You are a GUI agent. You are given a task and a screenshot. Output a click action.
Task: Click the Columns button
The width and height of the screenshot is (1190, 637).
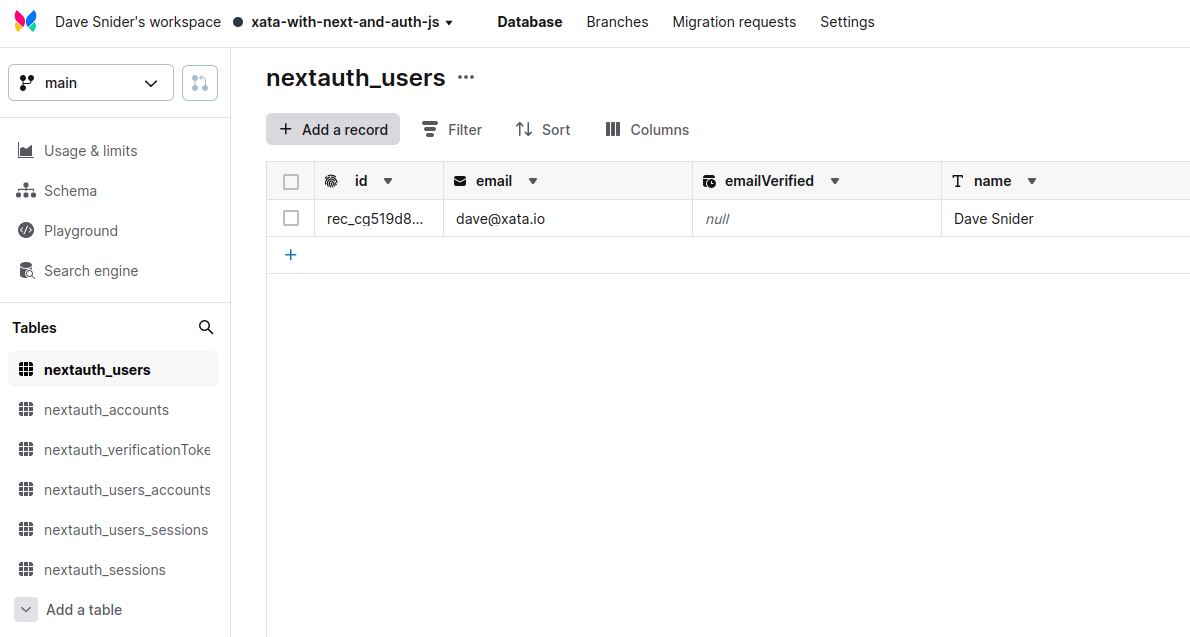pyautogui.click(x=647, y=129)
